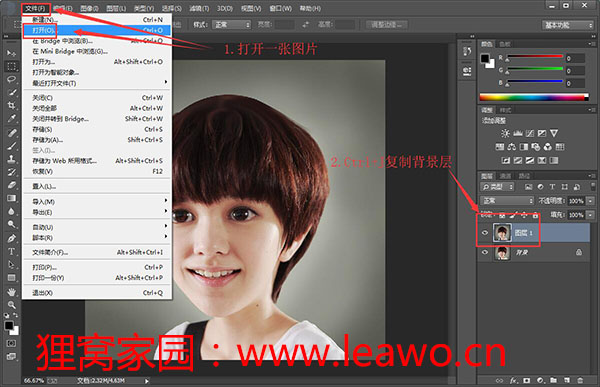
Task: Click the 66.67% zoom field
Action: [35, 381]
